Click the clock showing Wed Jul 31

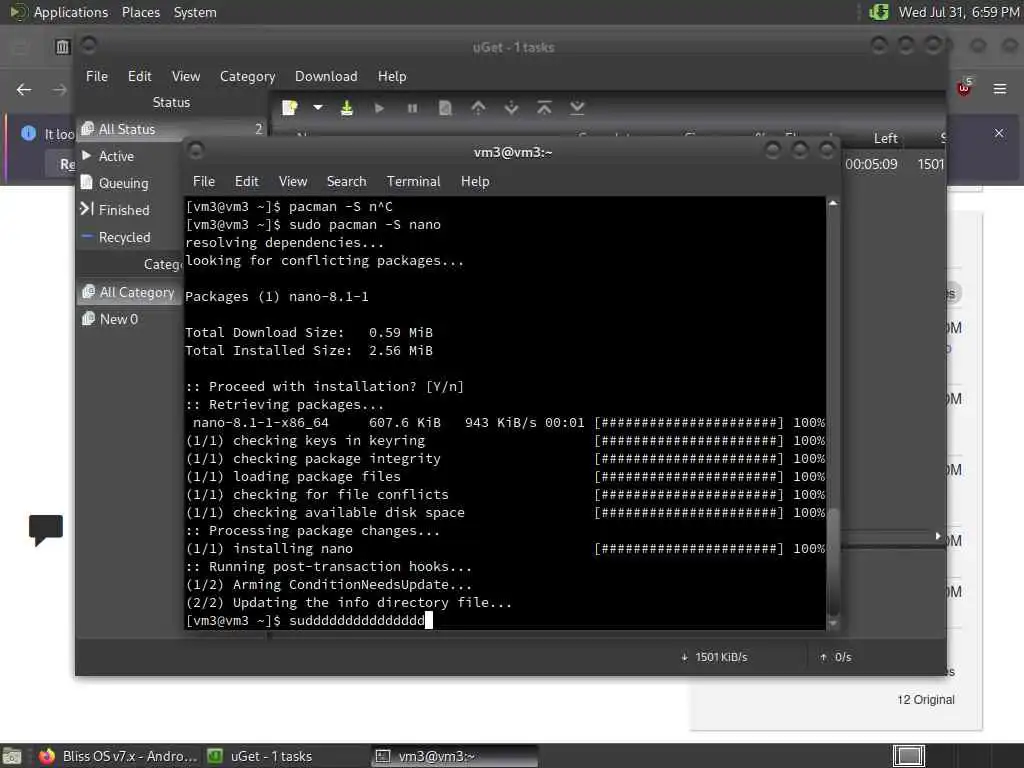click(959, 12)
